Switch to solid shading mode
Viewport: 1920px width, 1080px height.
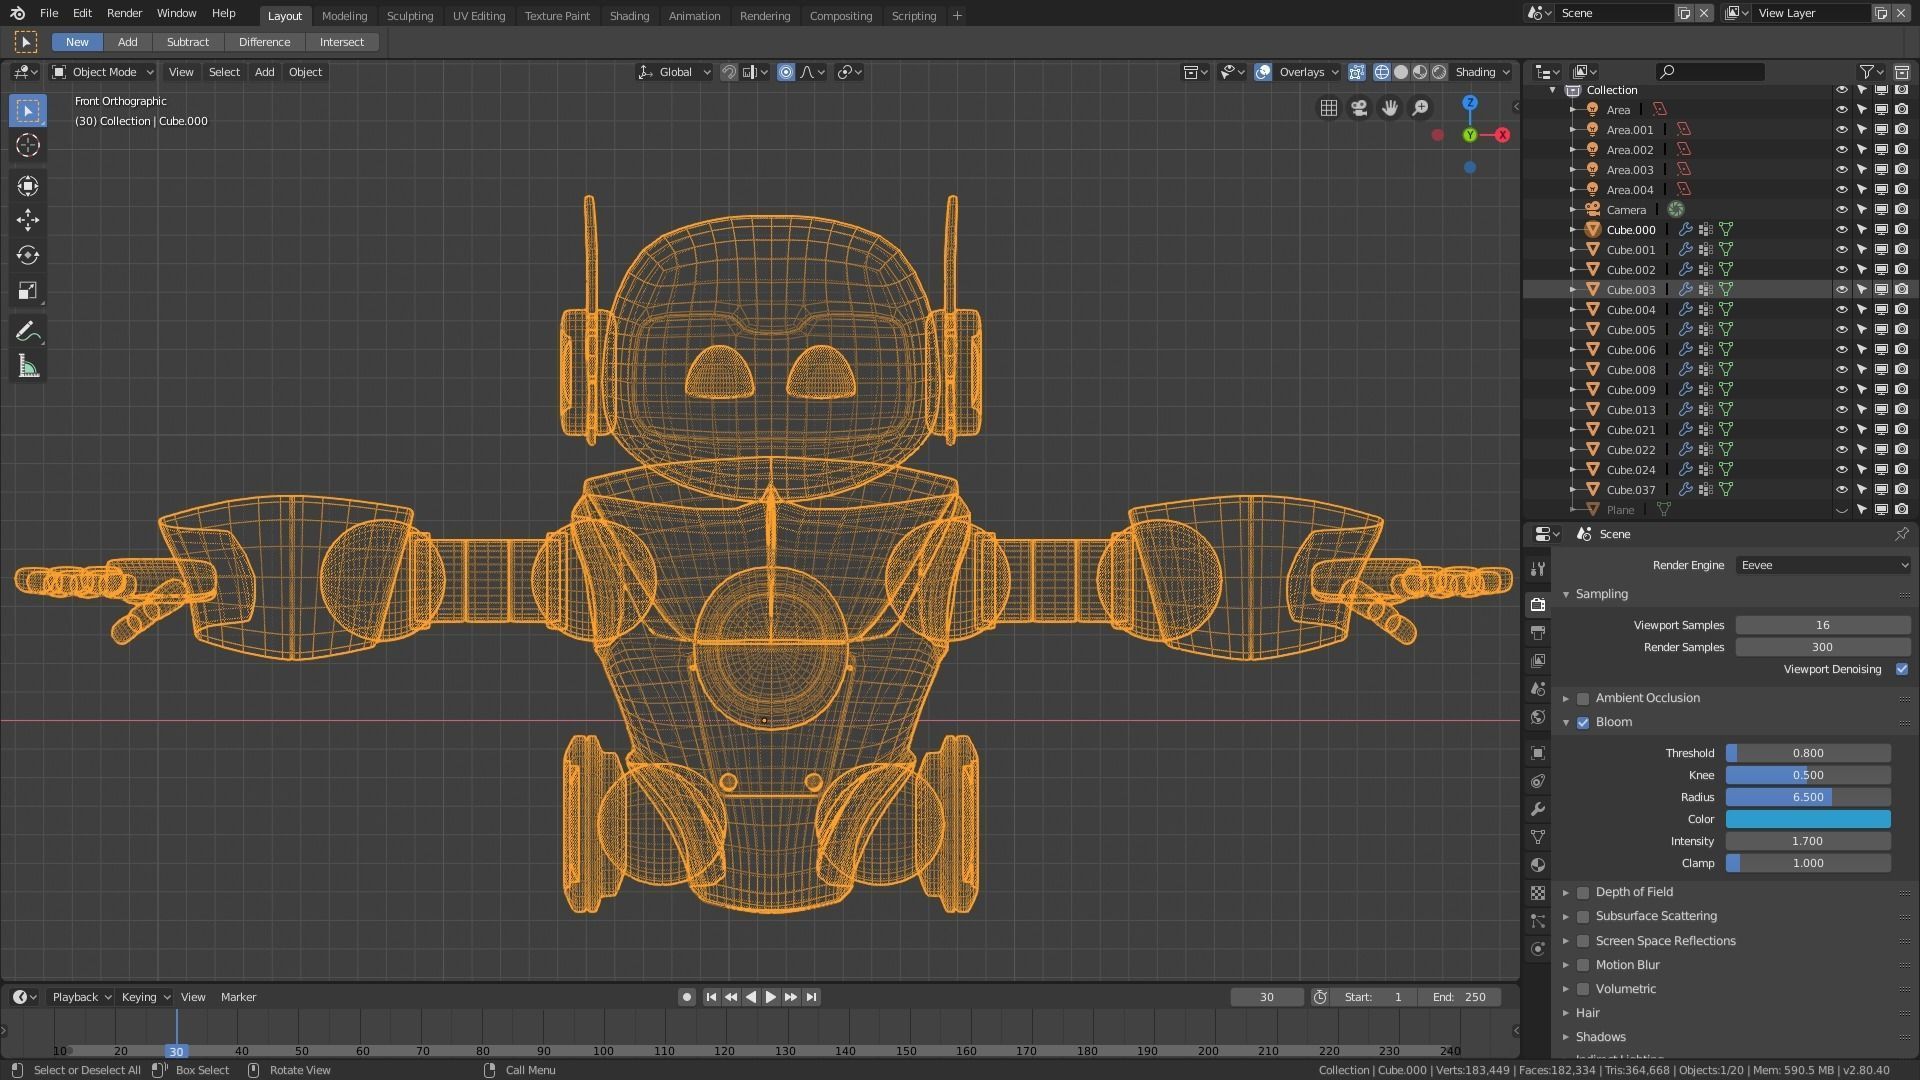click(1401, 72)
